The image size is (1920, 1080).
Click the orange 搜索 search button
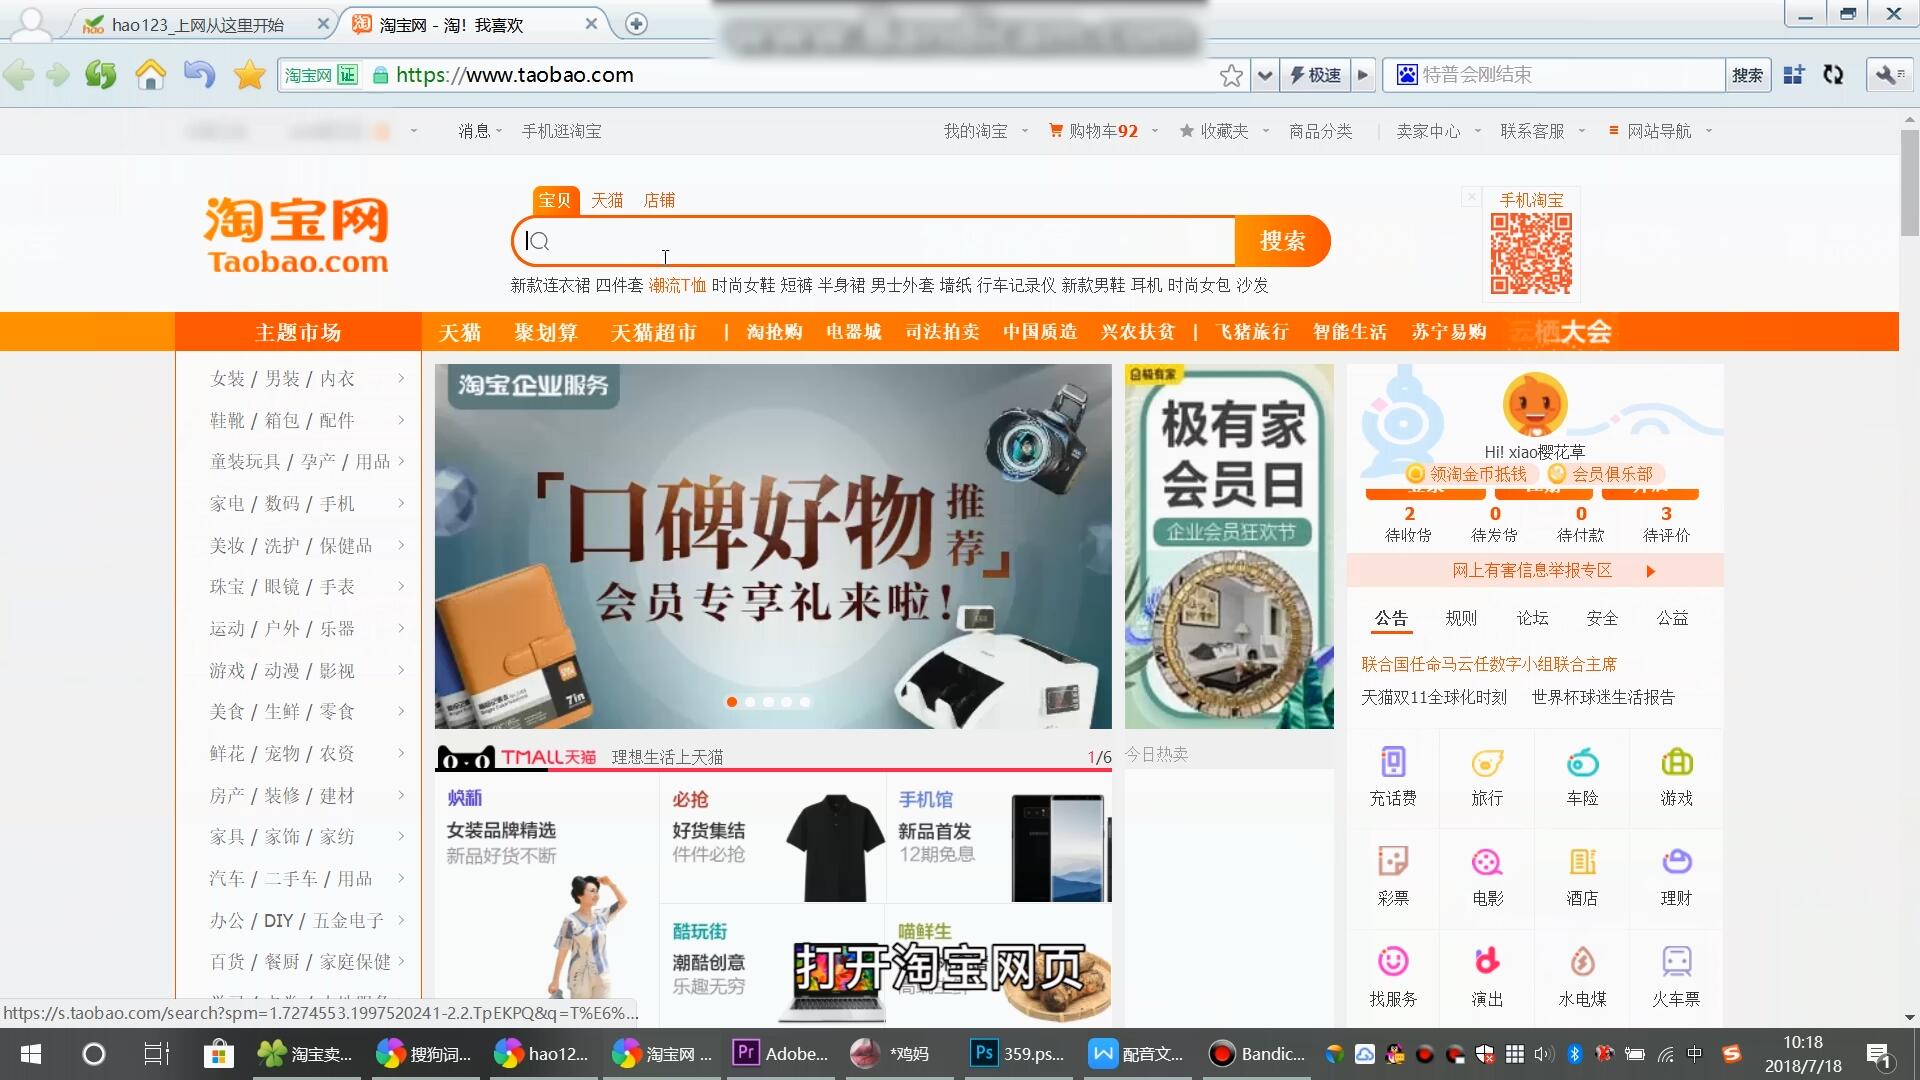pyautogui.click(x=1282, y=241)
